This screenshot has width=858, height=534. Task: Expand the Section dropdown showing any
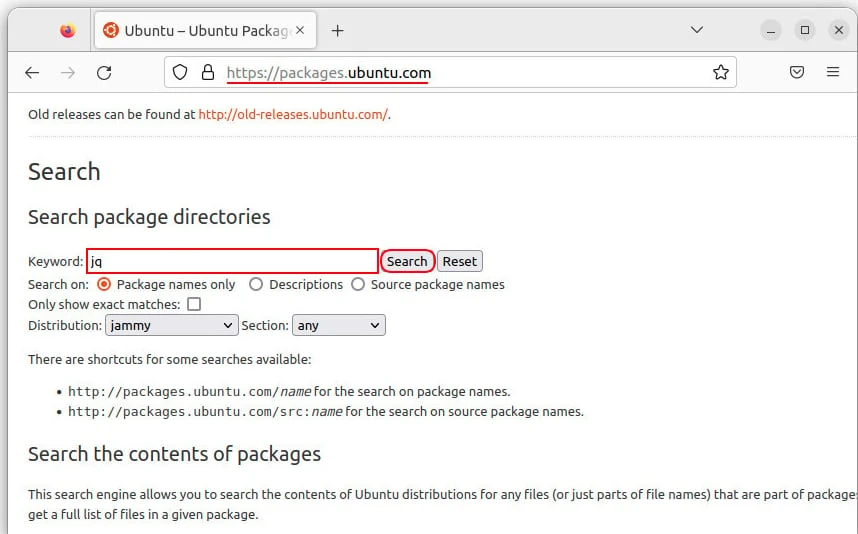pyautogui.click(x=338, y=325)
